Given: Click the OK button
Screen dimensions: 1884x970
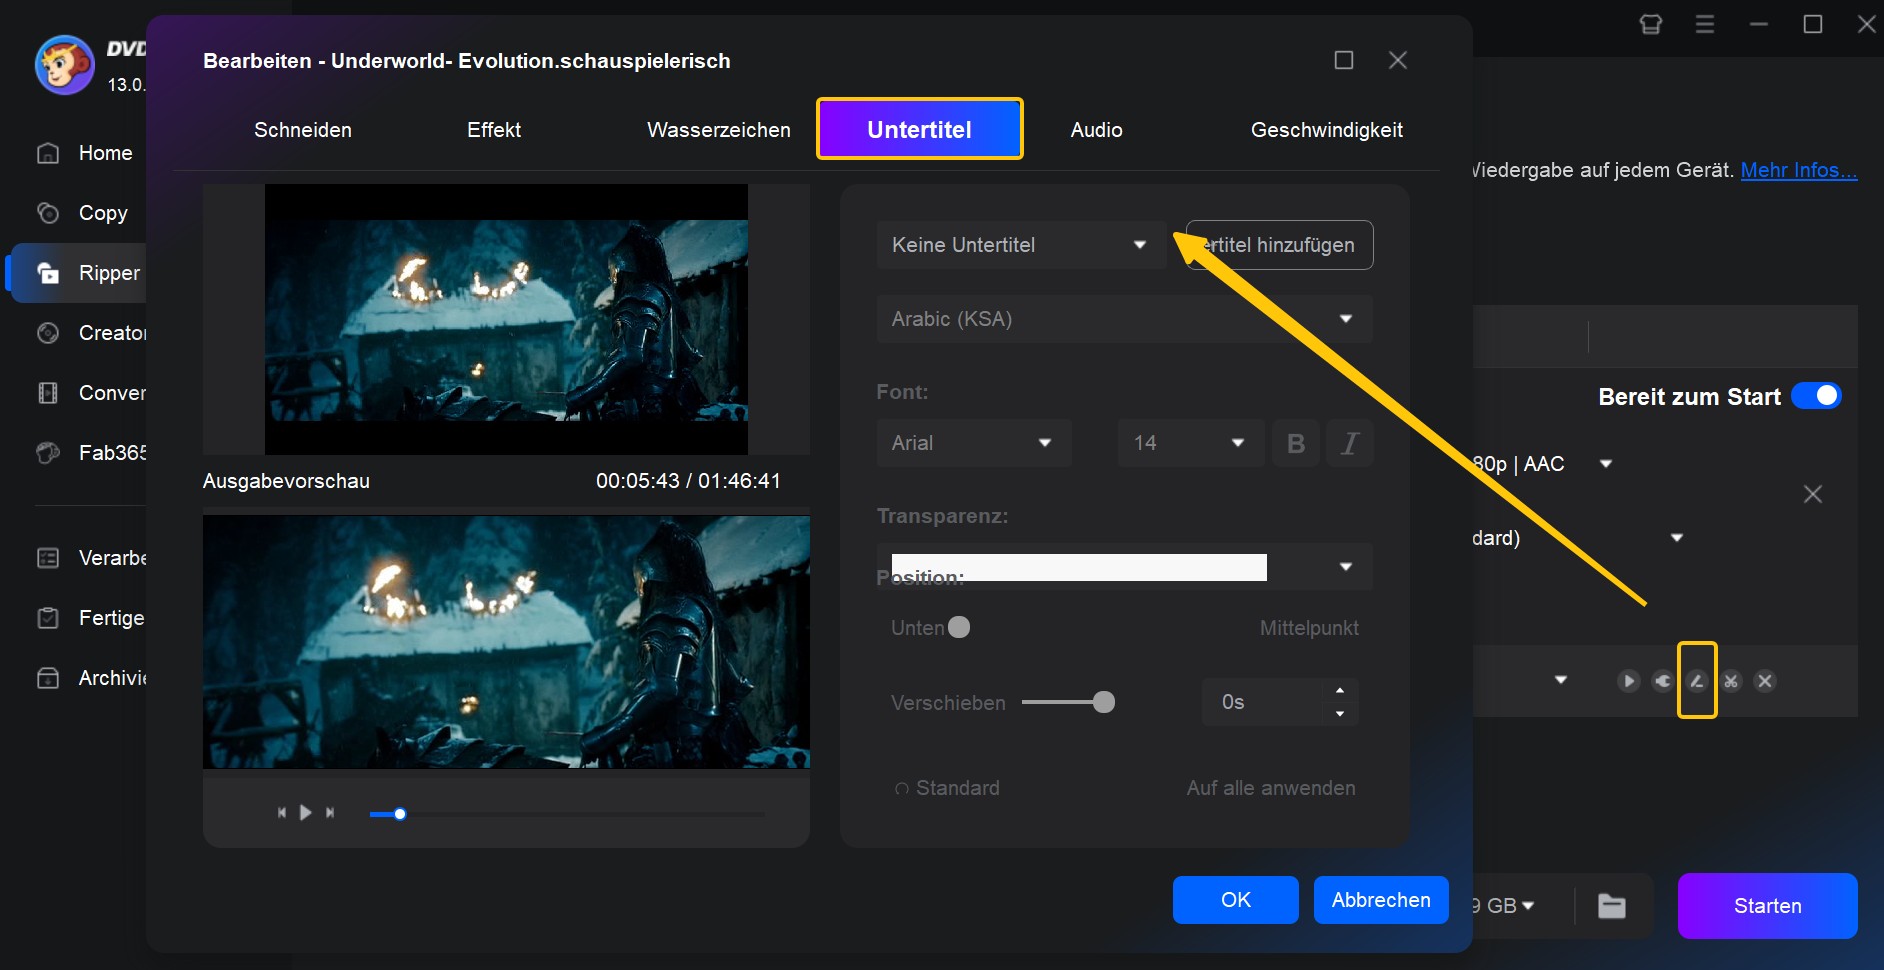Looking at the screenshot, I should (x=1236, y=900).
